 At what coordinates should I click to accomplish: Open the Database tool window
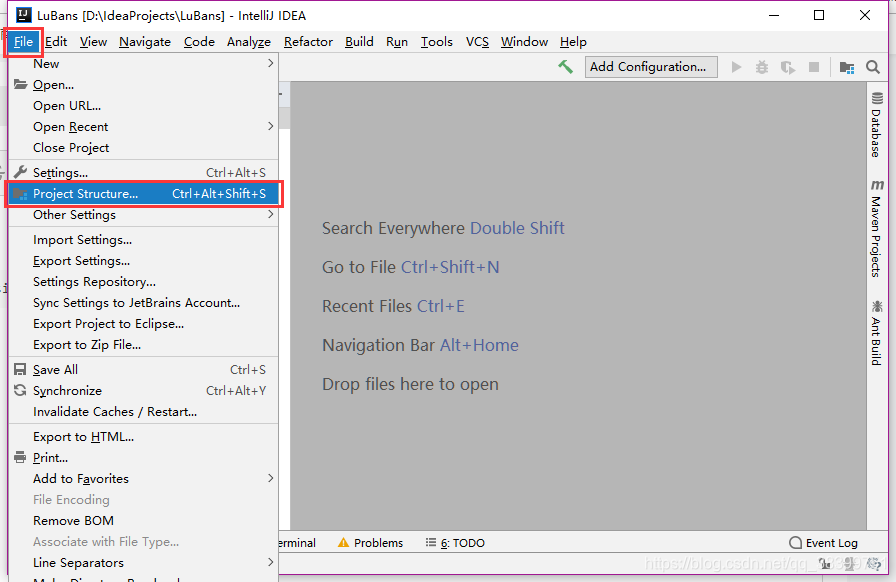coord(876,124)
